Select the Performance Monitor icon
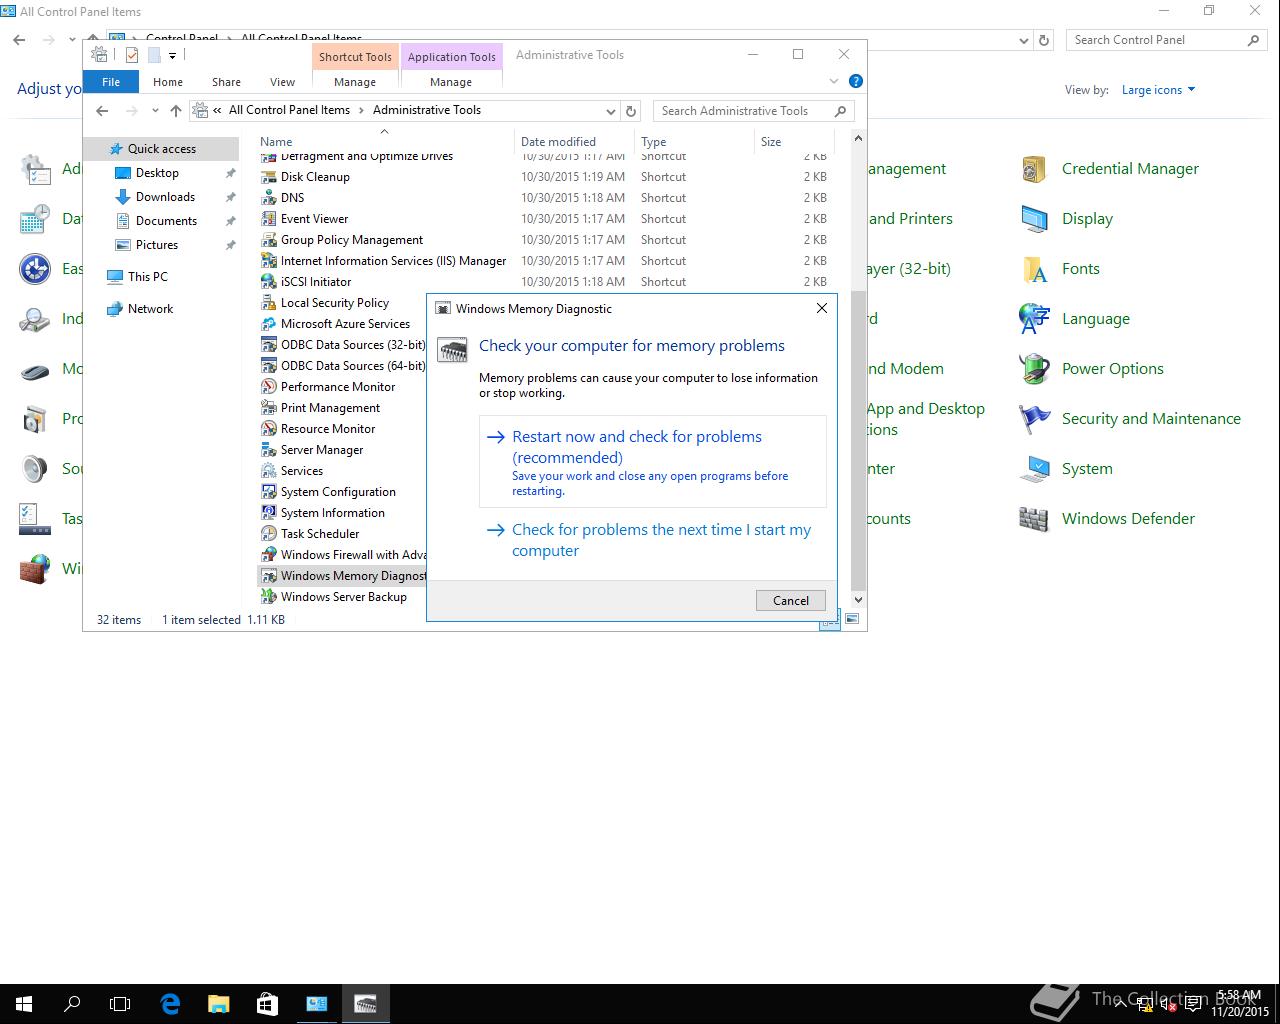The image size is (1280, 1024). 268,387
